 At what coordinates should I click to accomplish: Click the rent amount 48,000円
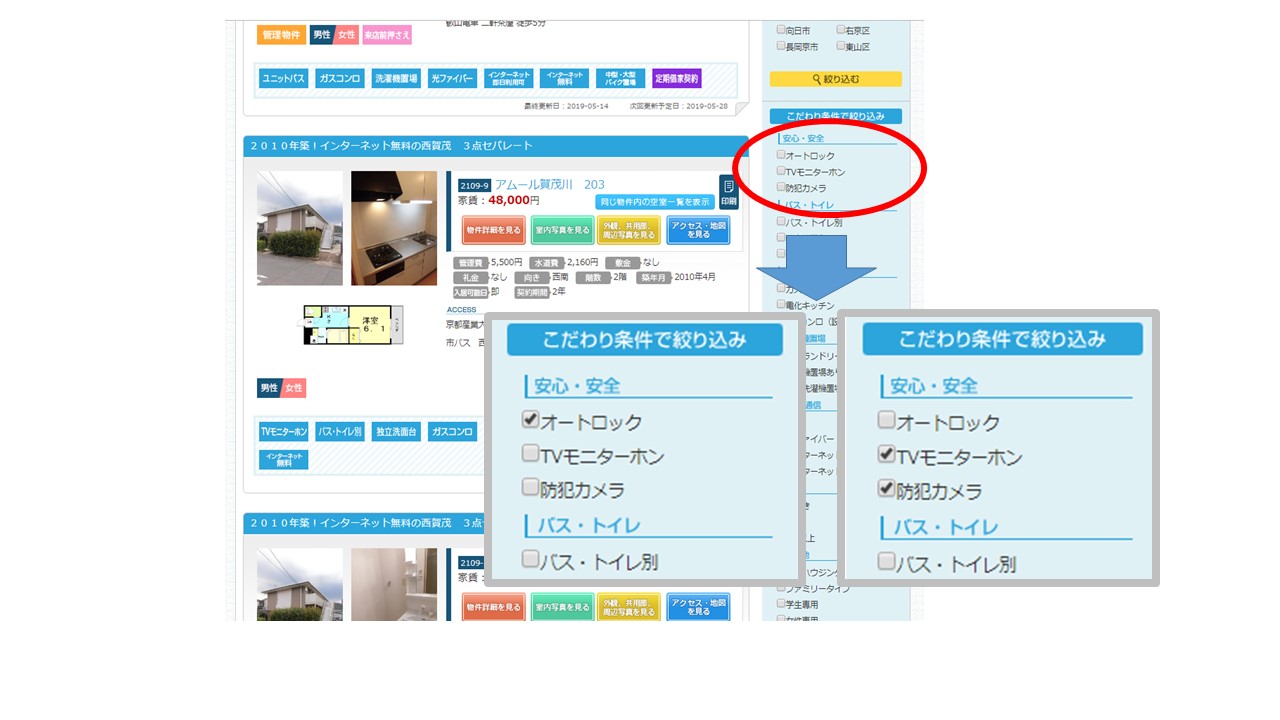(514, 200)
